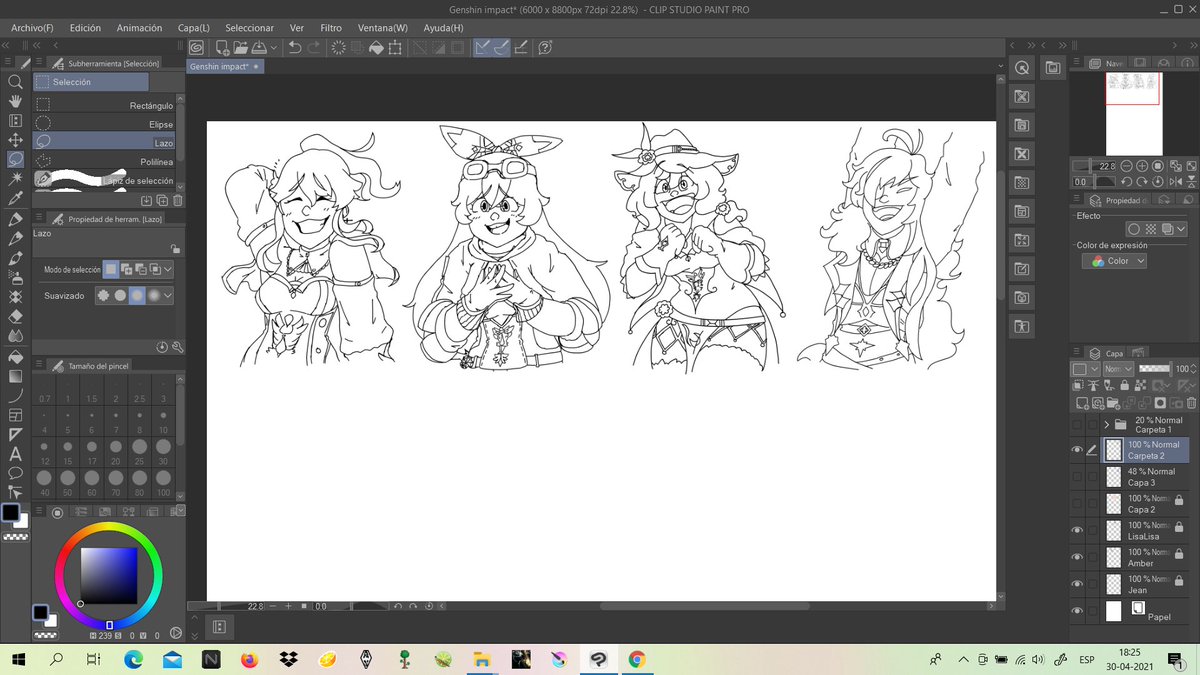This screenshot has width=1200, height=675.
Task: Select the Fill bucket tool
Action: 15,356
